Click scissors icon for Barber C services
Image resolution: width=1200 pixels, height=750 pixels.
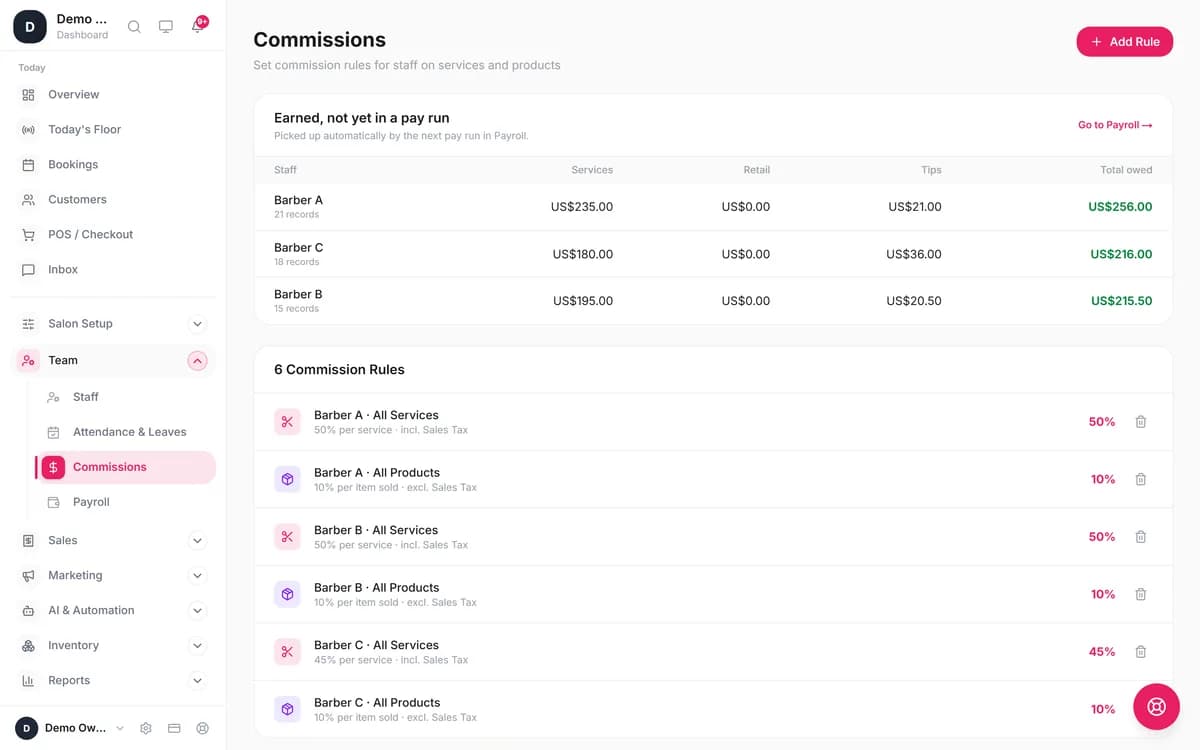pyautogui.click(x=287, y=652)
